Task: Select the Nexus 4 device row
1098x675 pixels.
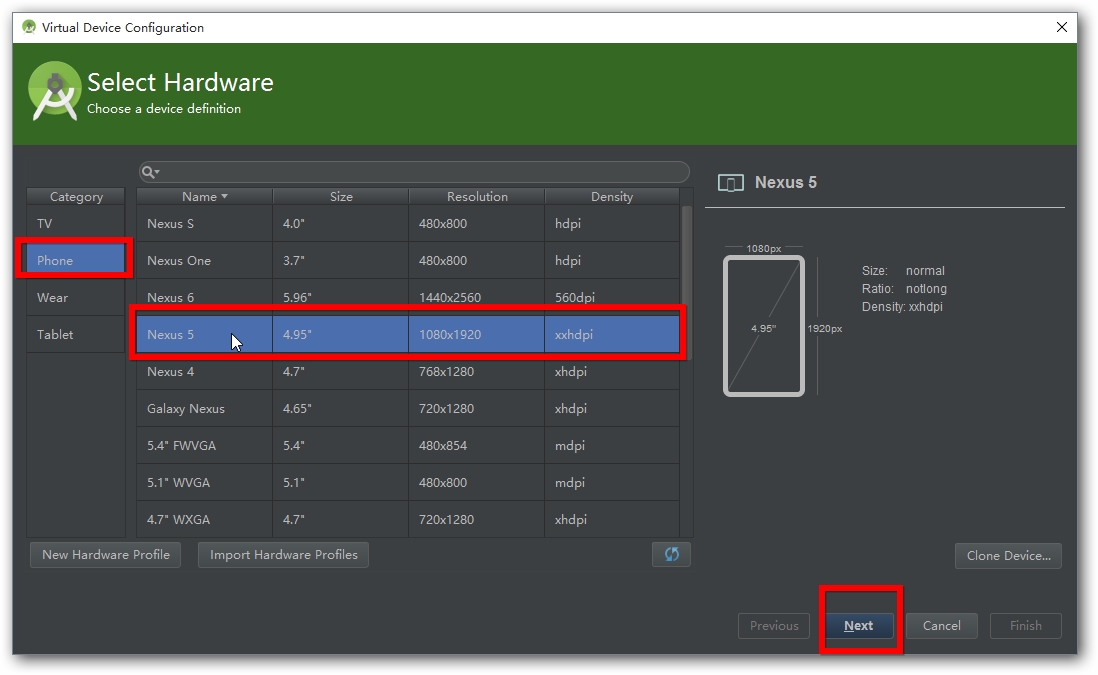Action: pos(408,372)
